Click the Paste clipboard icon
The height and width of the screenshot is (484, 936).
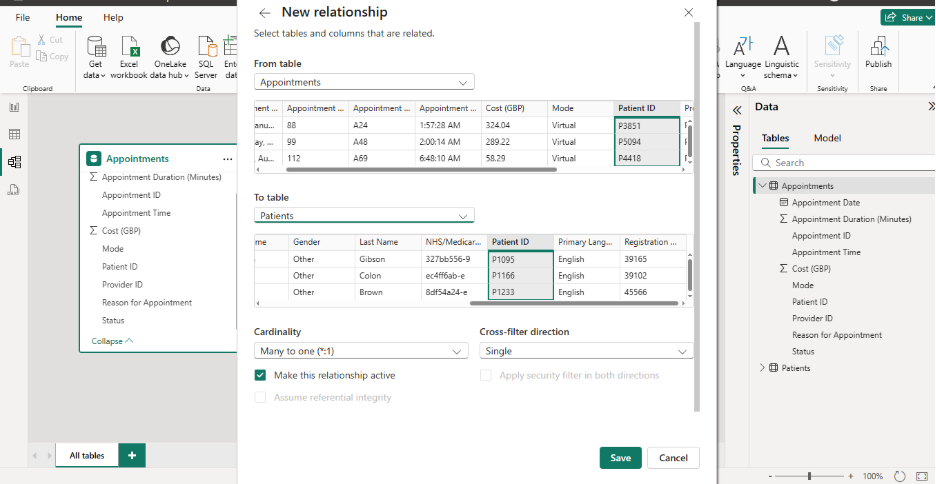point(19,47)
